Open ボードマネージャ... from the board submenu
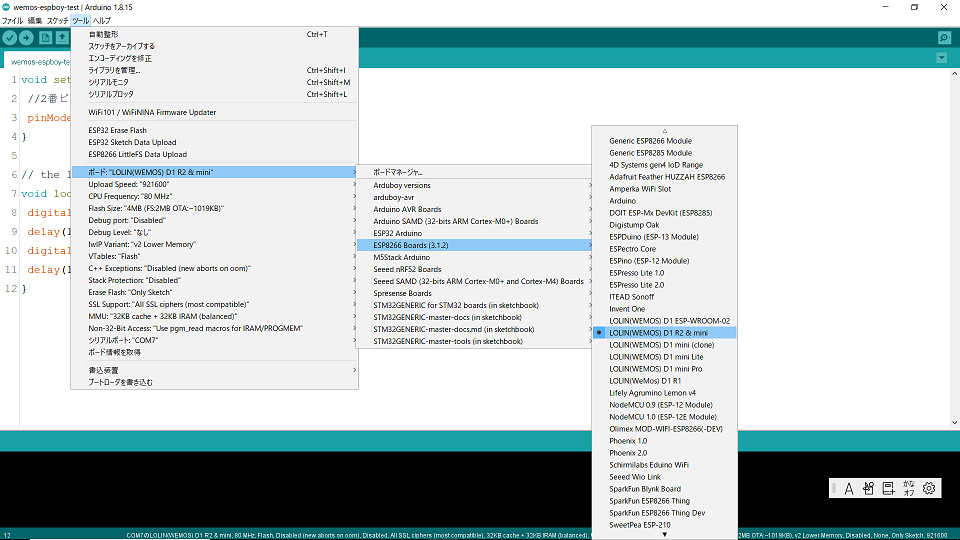 (x=397, y=172)
